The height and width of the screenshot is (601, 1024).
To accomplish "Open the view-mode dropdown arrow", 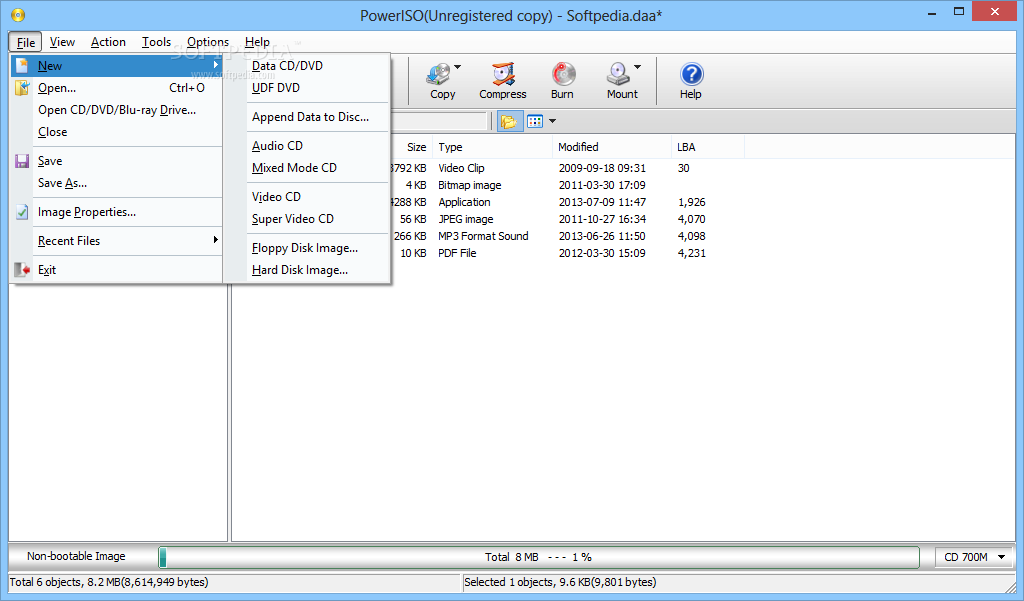I will click(x=552, y=121).
